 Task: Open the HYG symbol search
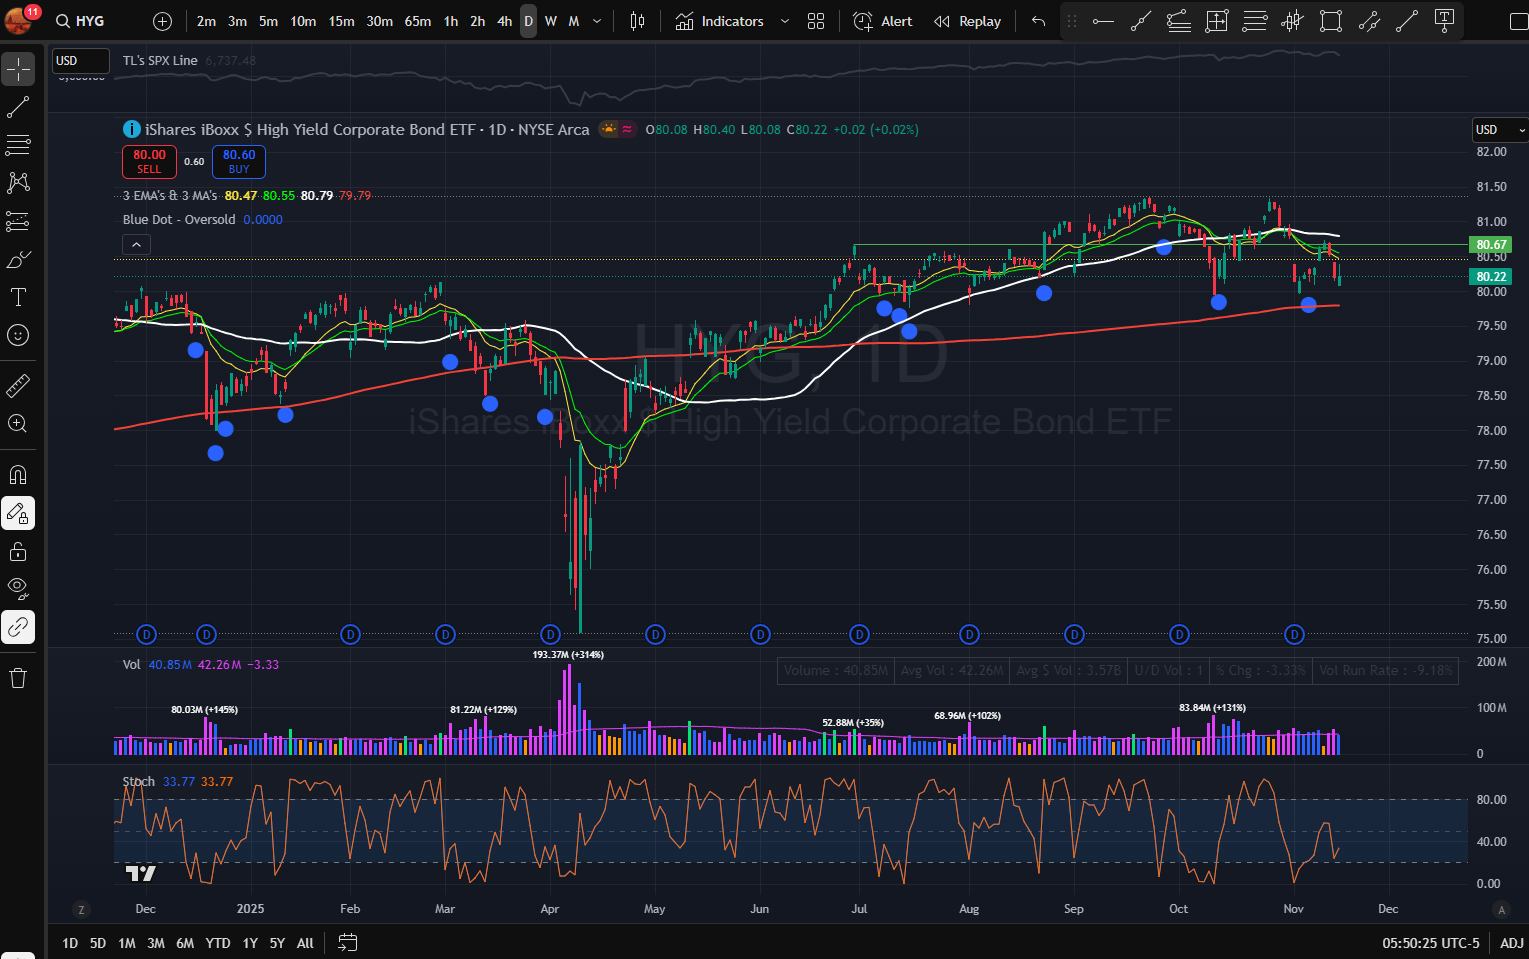(x=80, y=21)
